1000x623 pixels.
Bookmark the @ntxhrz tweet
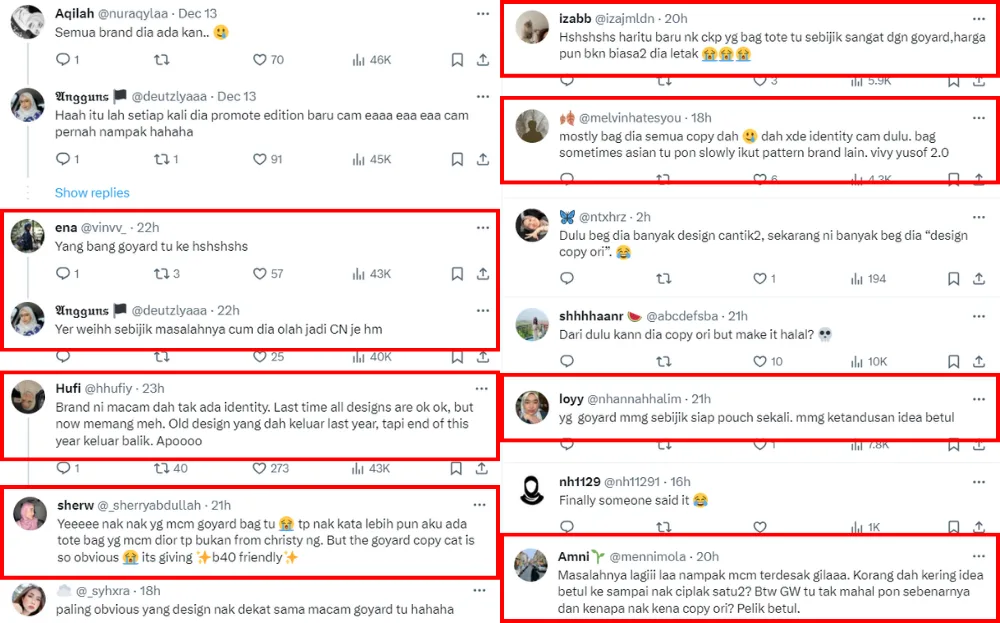coord(956,279)
